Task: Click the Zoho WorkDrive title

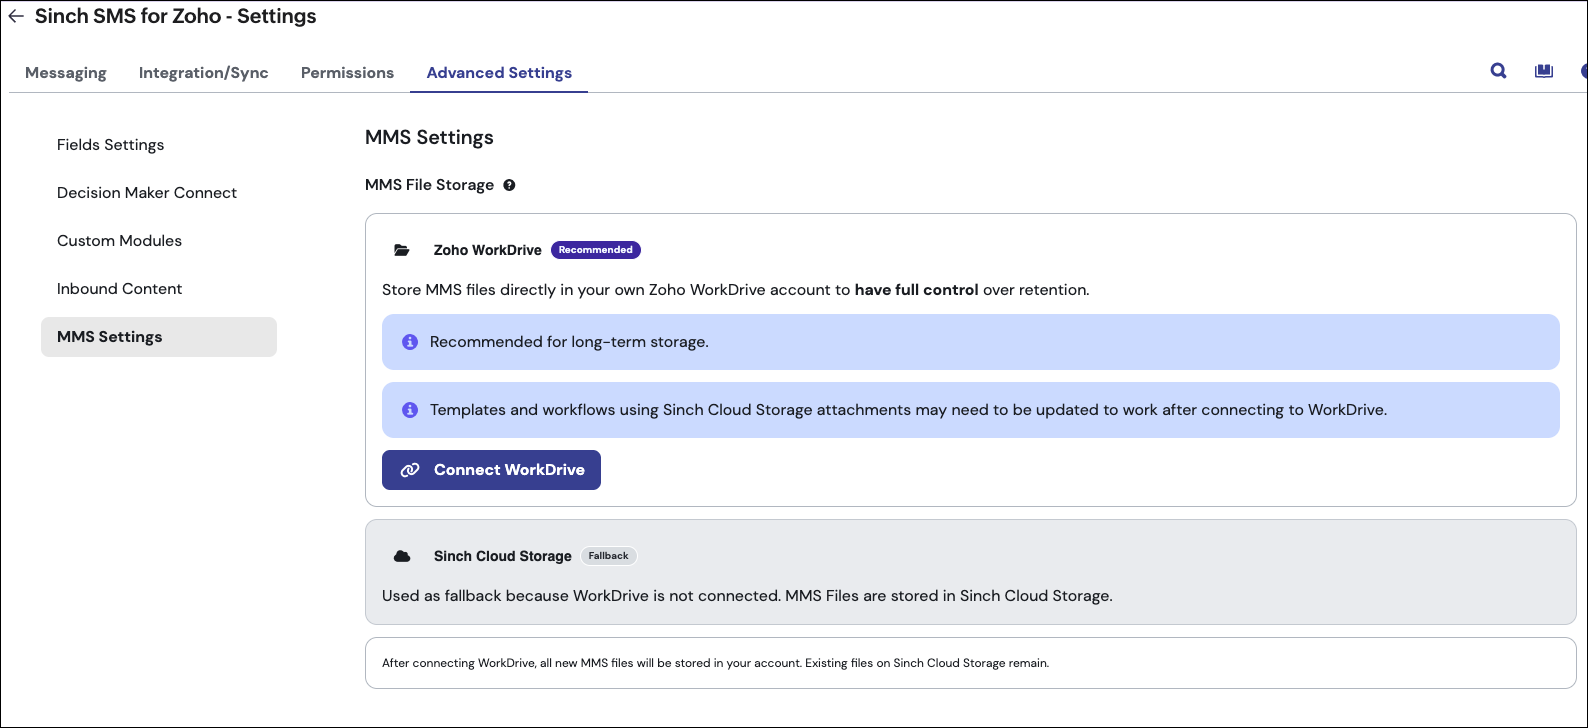Action: tap(487, 250)
